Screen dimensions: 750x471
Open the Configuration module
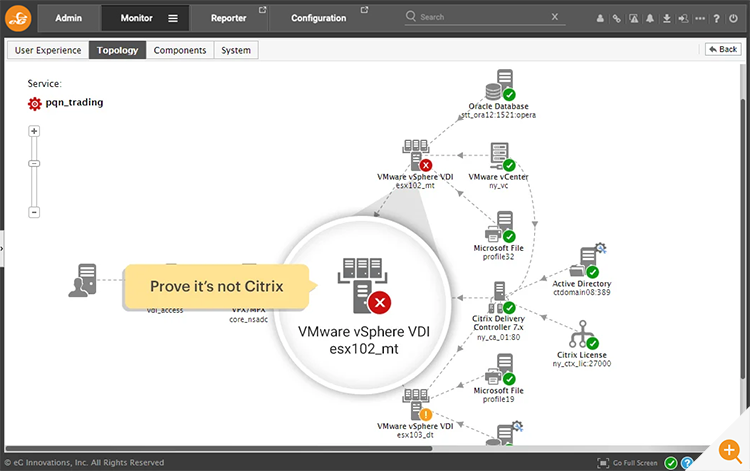click(319, 18)
